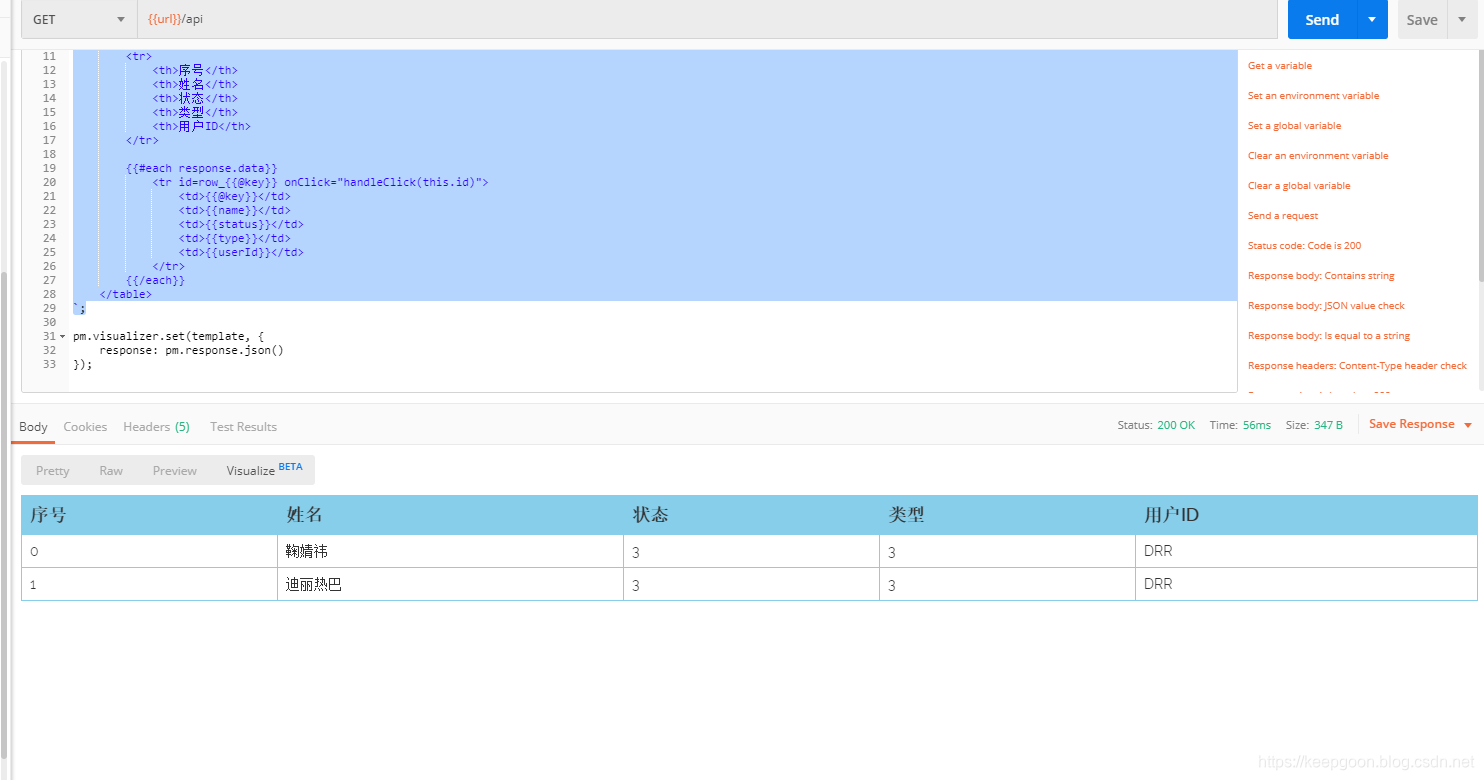Image resolution: width=1484 pixels, height=780 pixels.
Task: Click line number 33 in the gutter
Action: pyautogui.click(x=49, y=365)
